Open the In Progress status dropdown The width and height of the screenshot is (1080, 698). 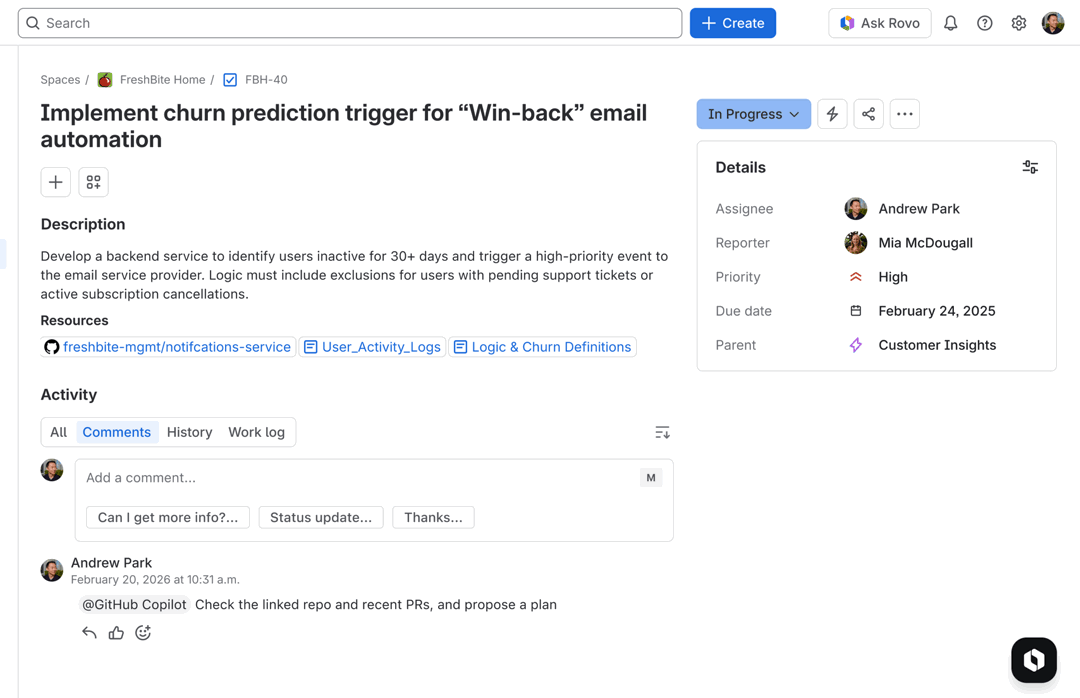point(754,114)
